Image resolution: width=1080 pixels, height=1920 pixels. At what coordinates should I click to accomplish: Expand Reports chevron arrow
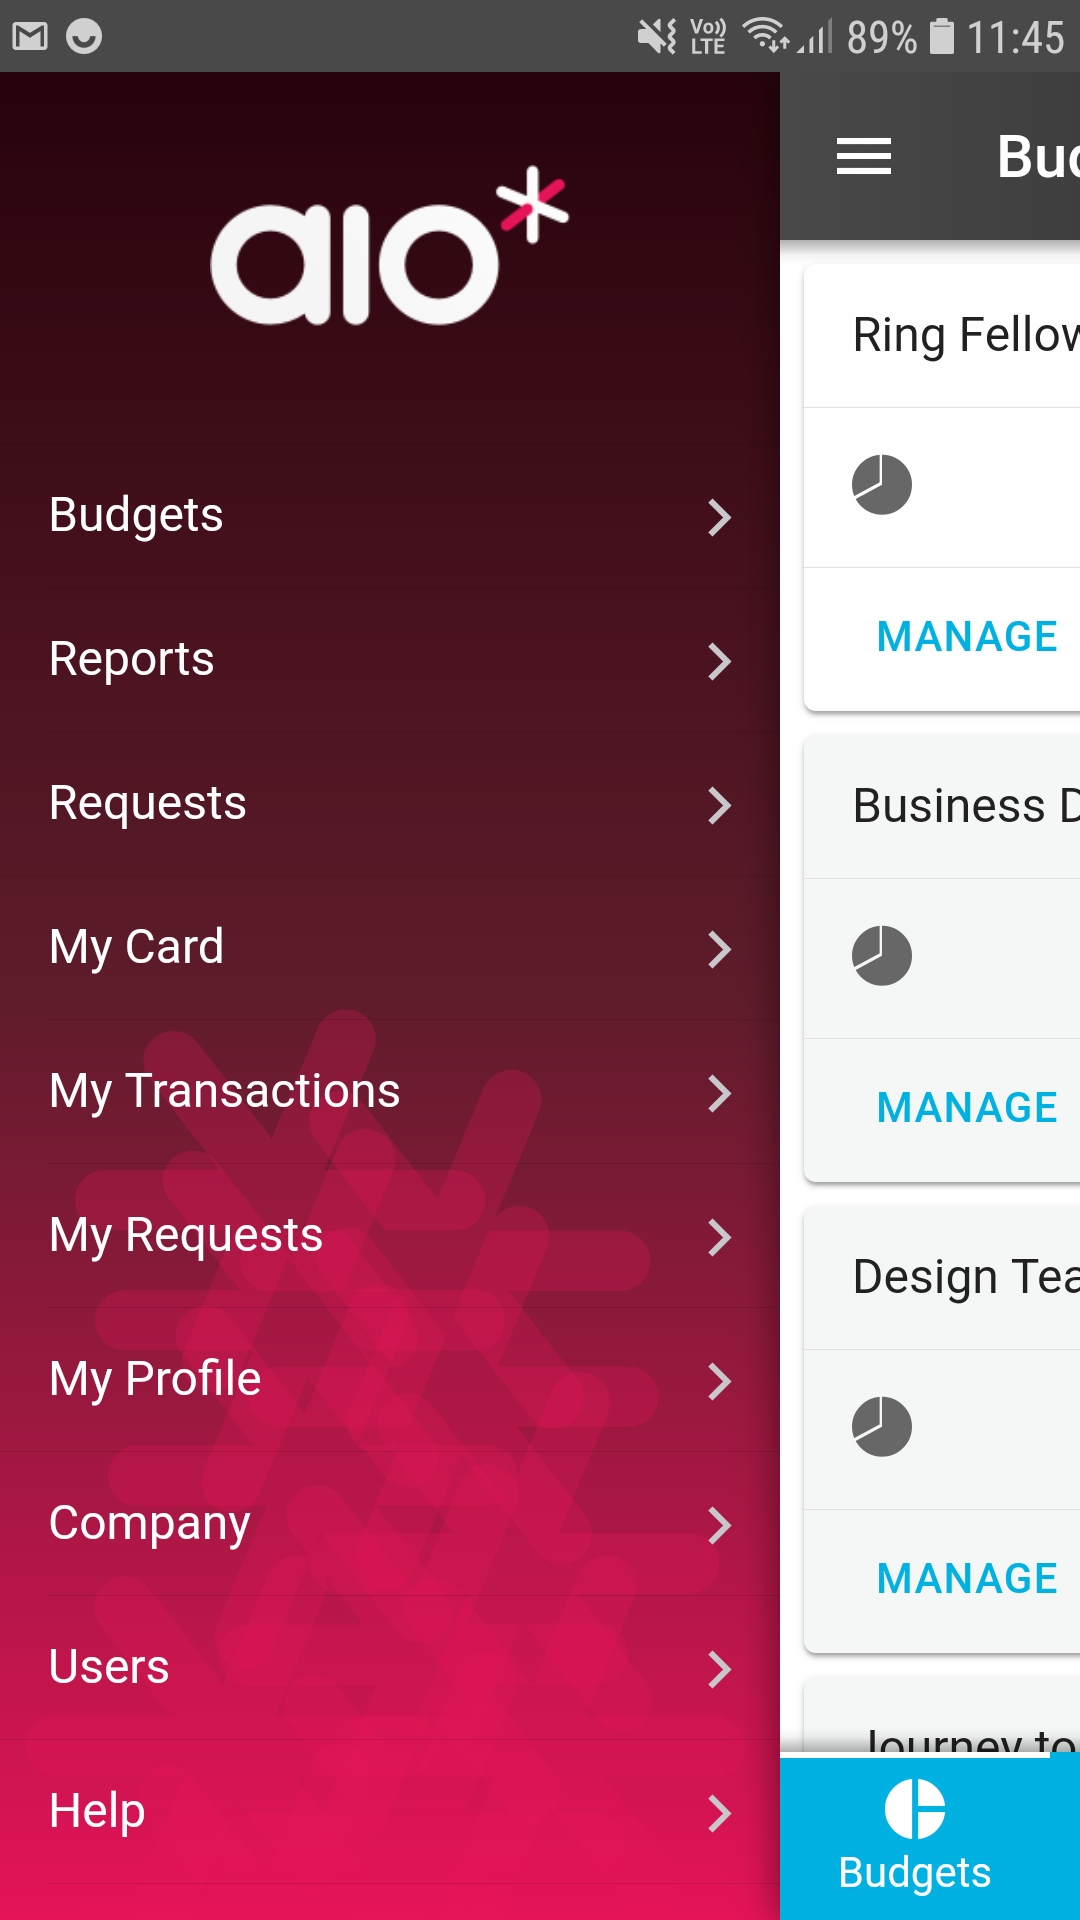click(719, 661)
